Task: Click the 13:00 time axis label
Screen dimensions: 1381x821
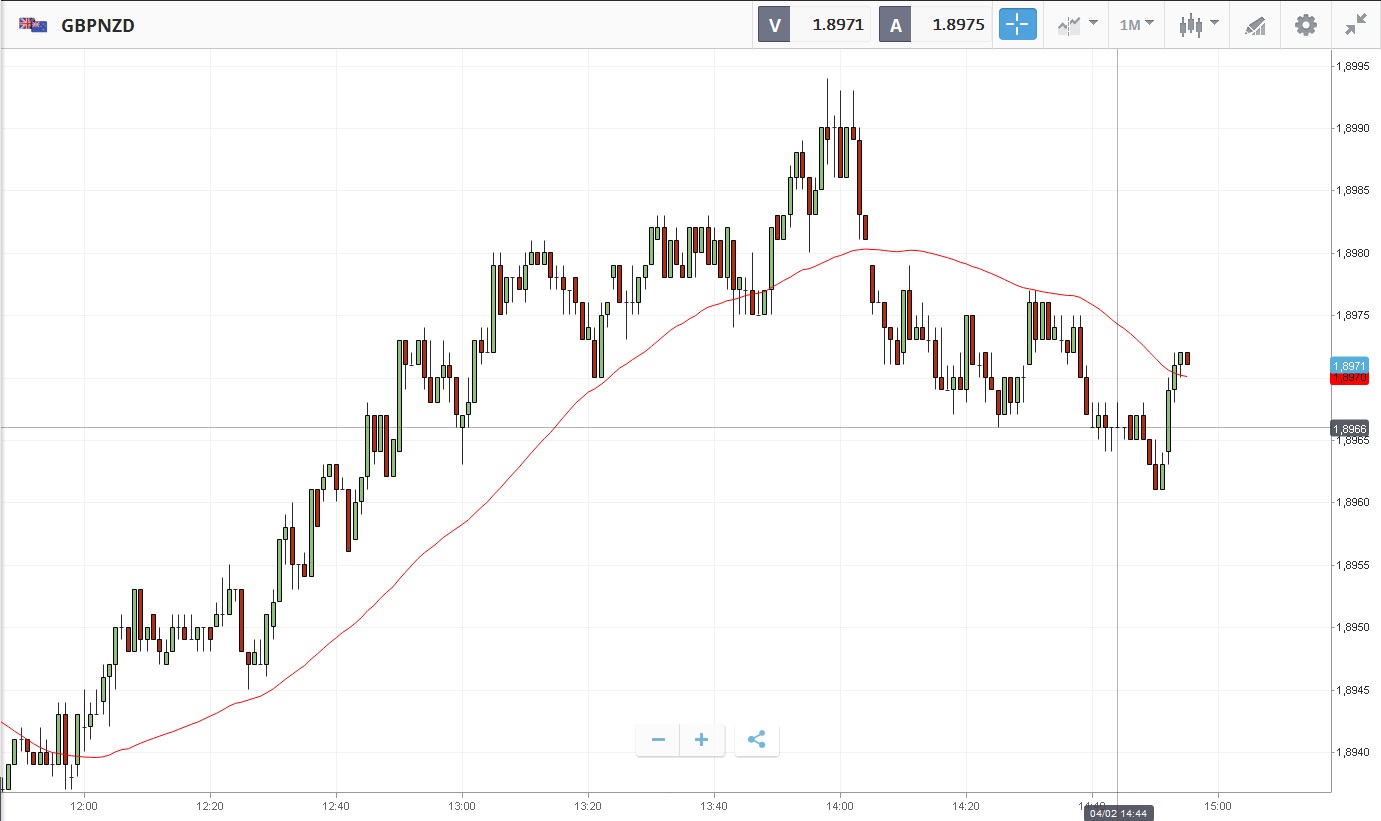Action: [x=462, y=804]
